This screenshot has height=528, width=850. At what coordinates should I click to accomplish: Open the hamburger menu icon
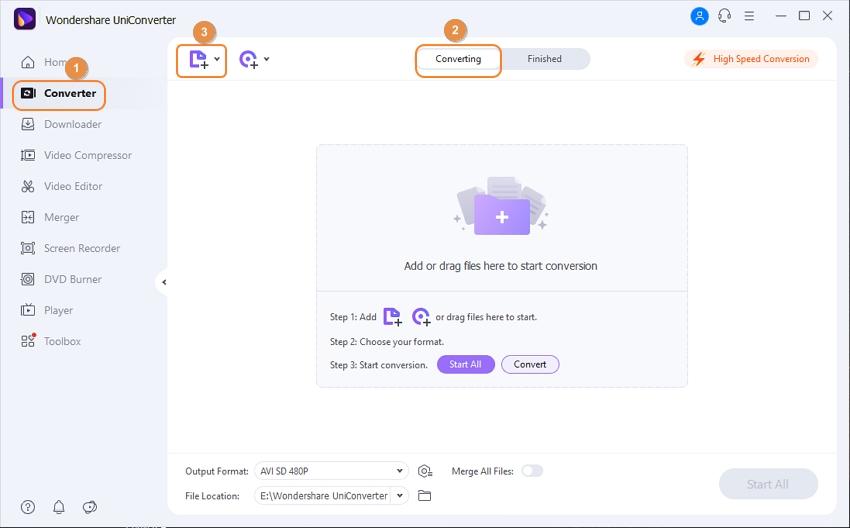tap(749, 16)
